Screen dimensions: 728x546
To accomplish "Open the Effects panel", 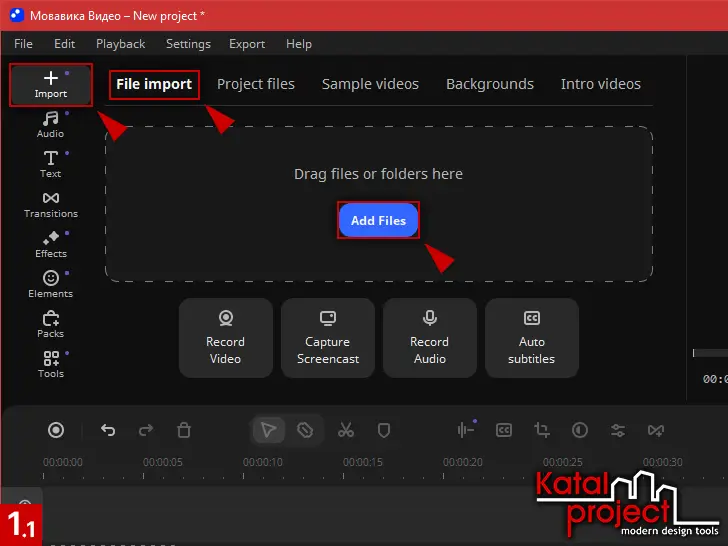I will coord(51,245).
